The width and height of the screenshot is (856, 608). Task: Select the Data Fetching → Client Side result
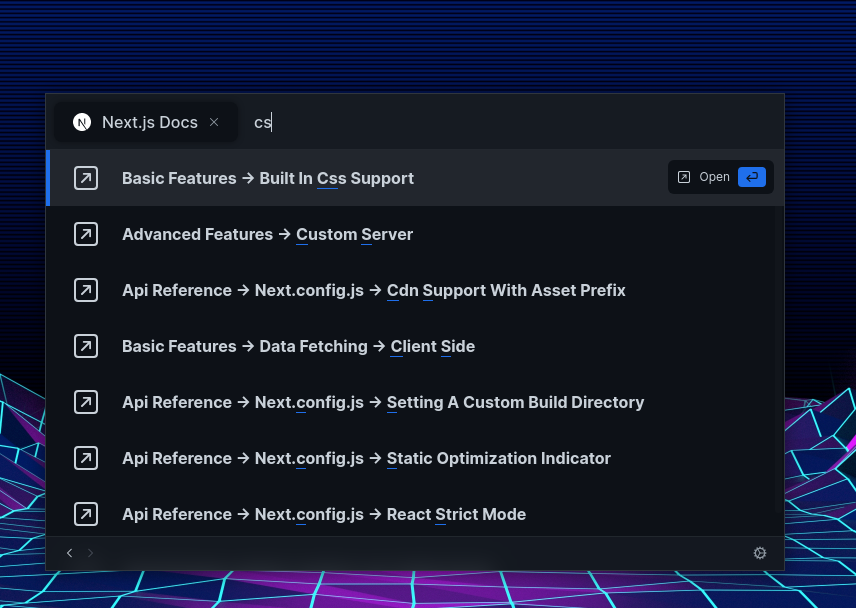click(x=415, y=346)
